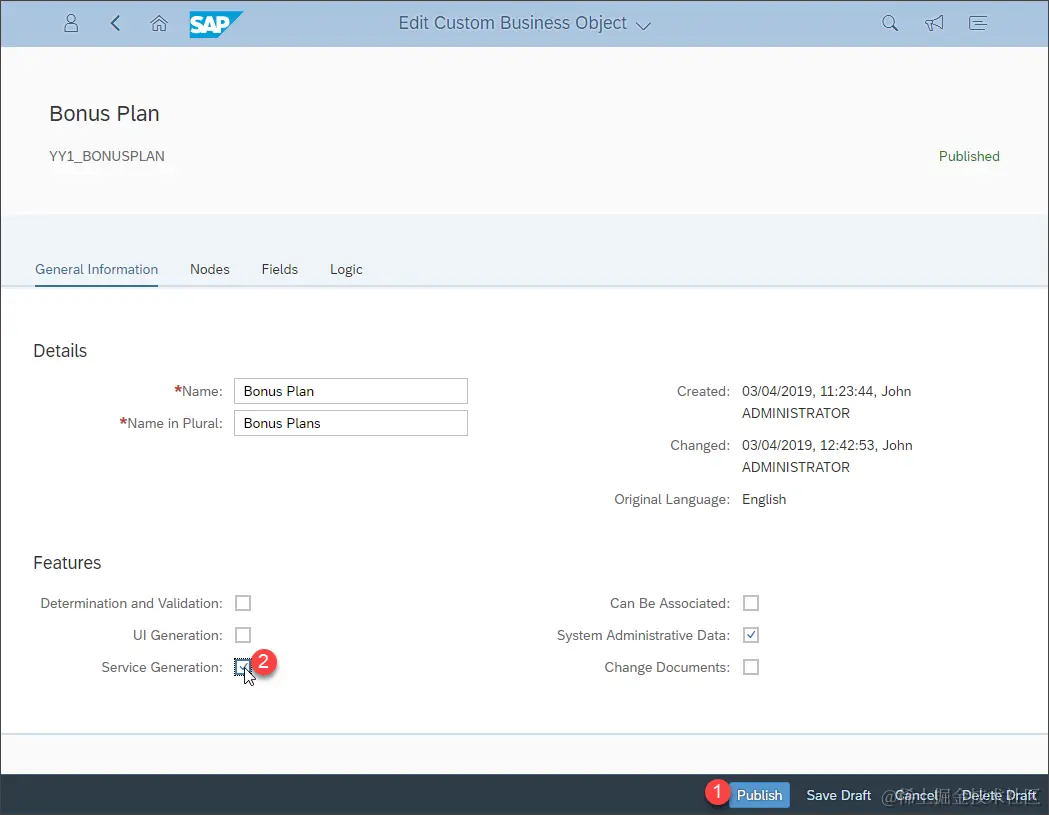The image size is (1049, 815).
Task: Enable the Change Documents checkbox
Action: [x=751, y=666]
